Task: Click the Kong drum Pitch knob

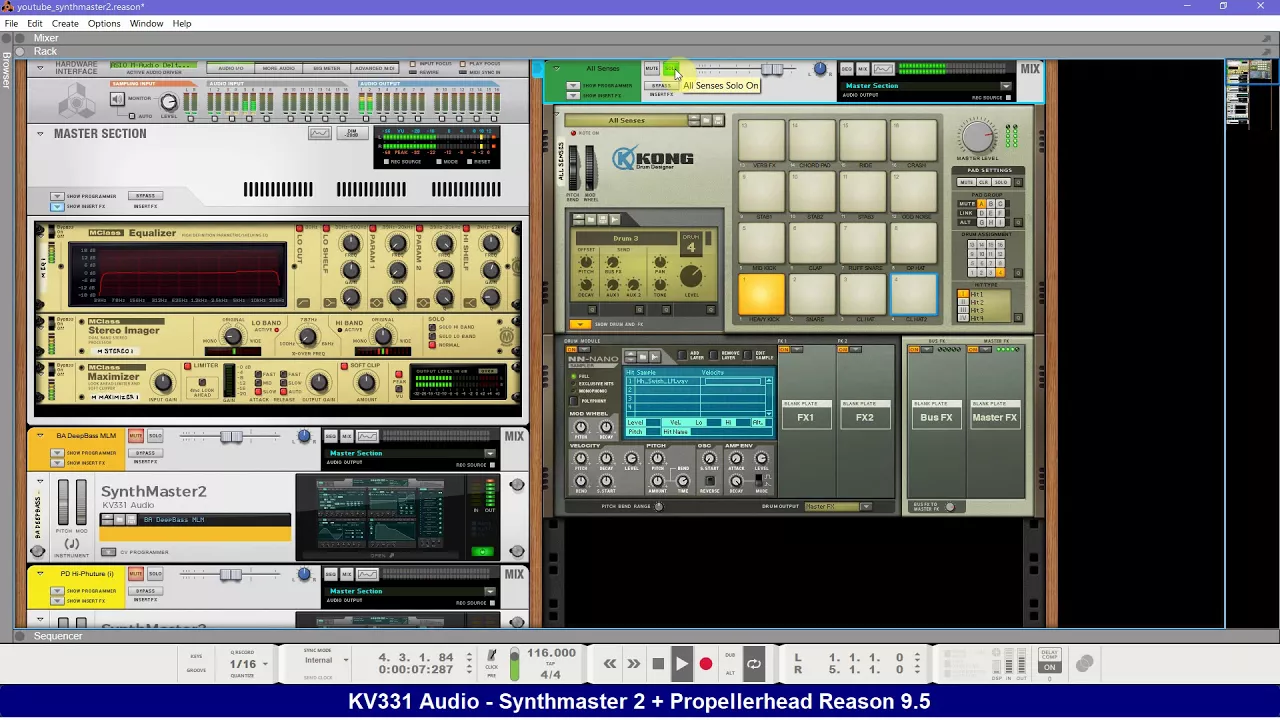Action: point(586,262)
